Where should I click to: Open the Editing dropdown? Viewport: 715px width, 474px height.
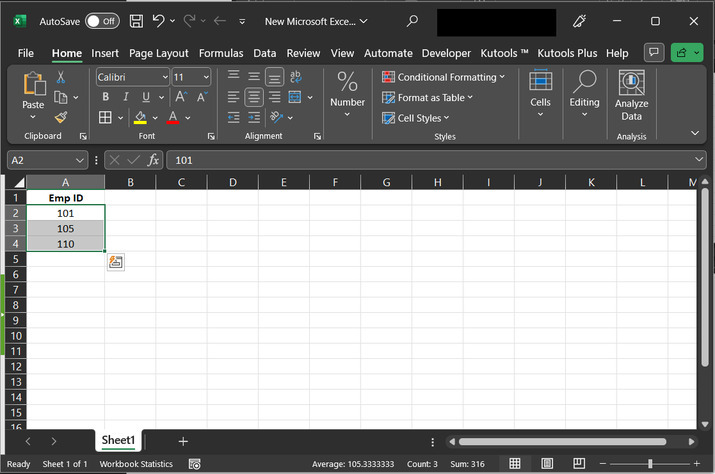(x=584, y=94)
